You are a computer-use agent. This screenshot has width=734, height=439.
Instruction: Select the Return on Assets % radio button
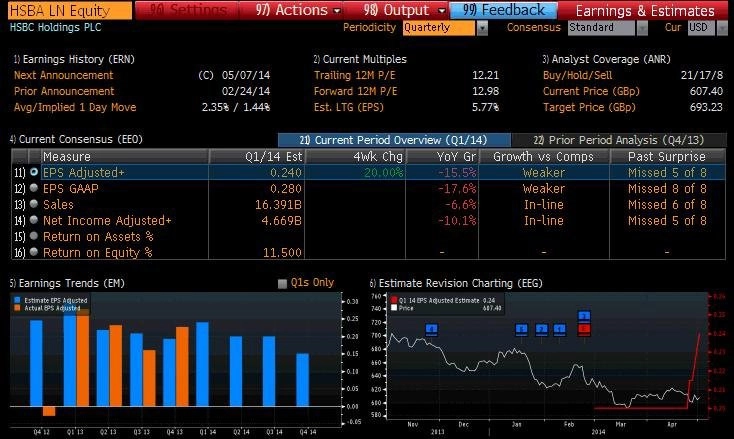[34, 236]
